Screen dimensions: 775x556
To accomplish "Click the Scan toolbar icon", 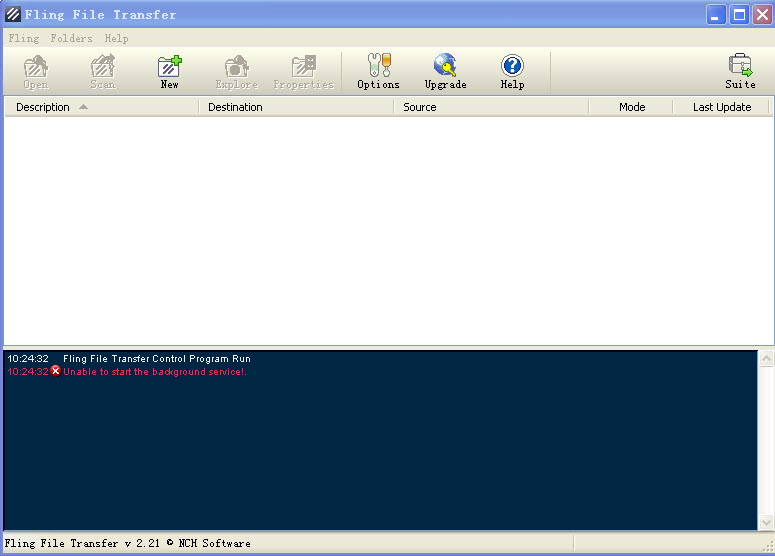I will click(103, 72).
